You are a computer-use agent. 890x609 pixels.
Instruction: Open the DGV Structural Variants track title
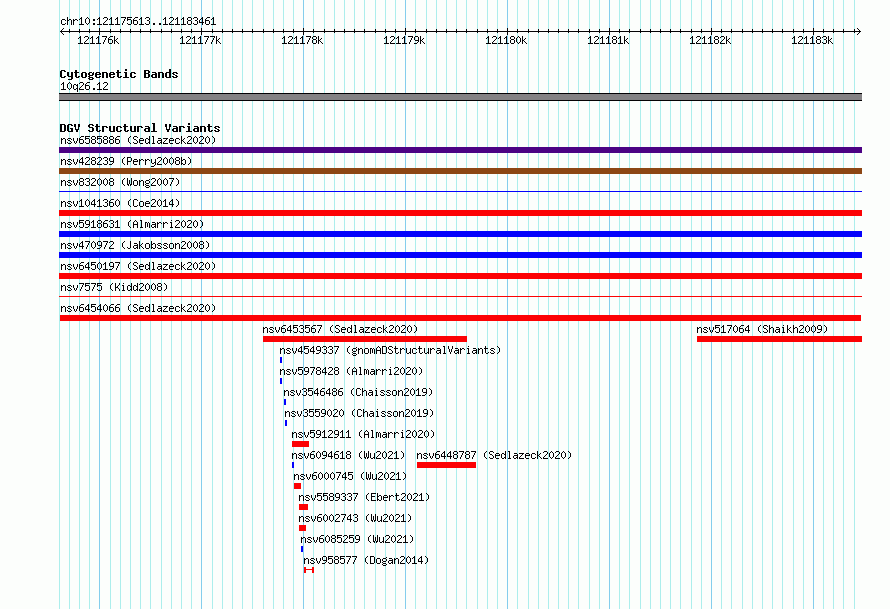(x=140, y=128)
